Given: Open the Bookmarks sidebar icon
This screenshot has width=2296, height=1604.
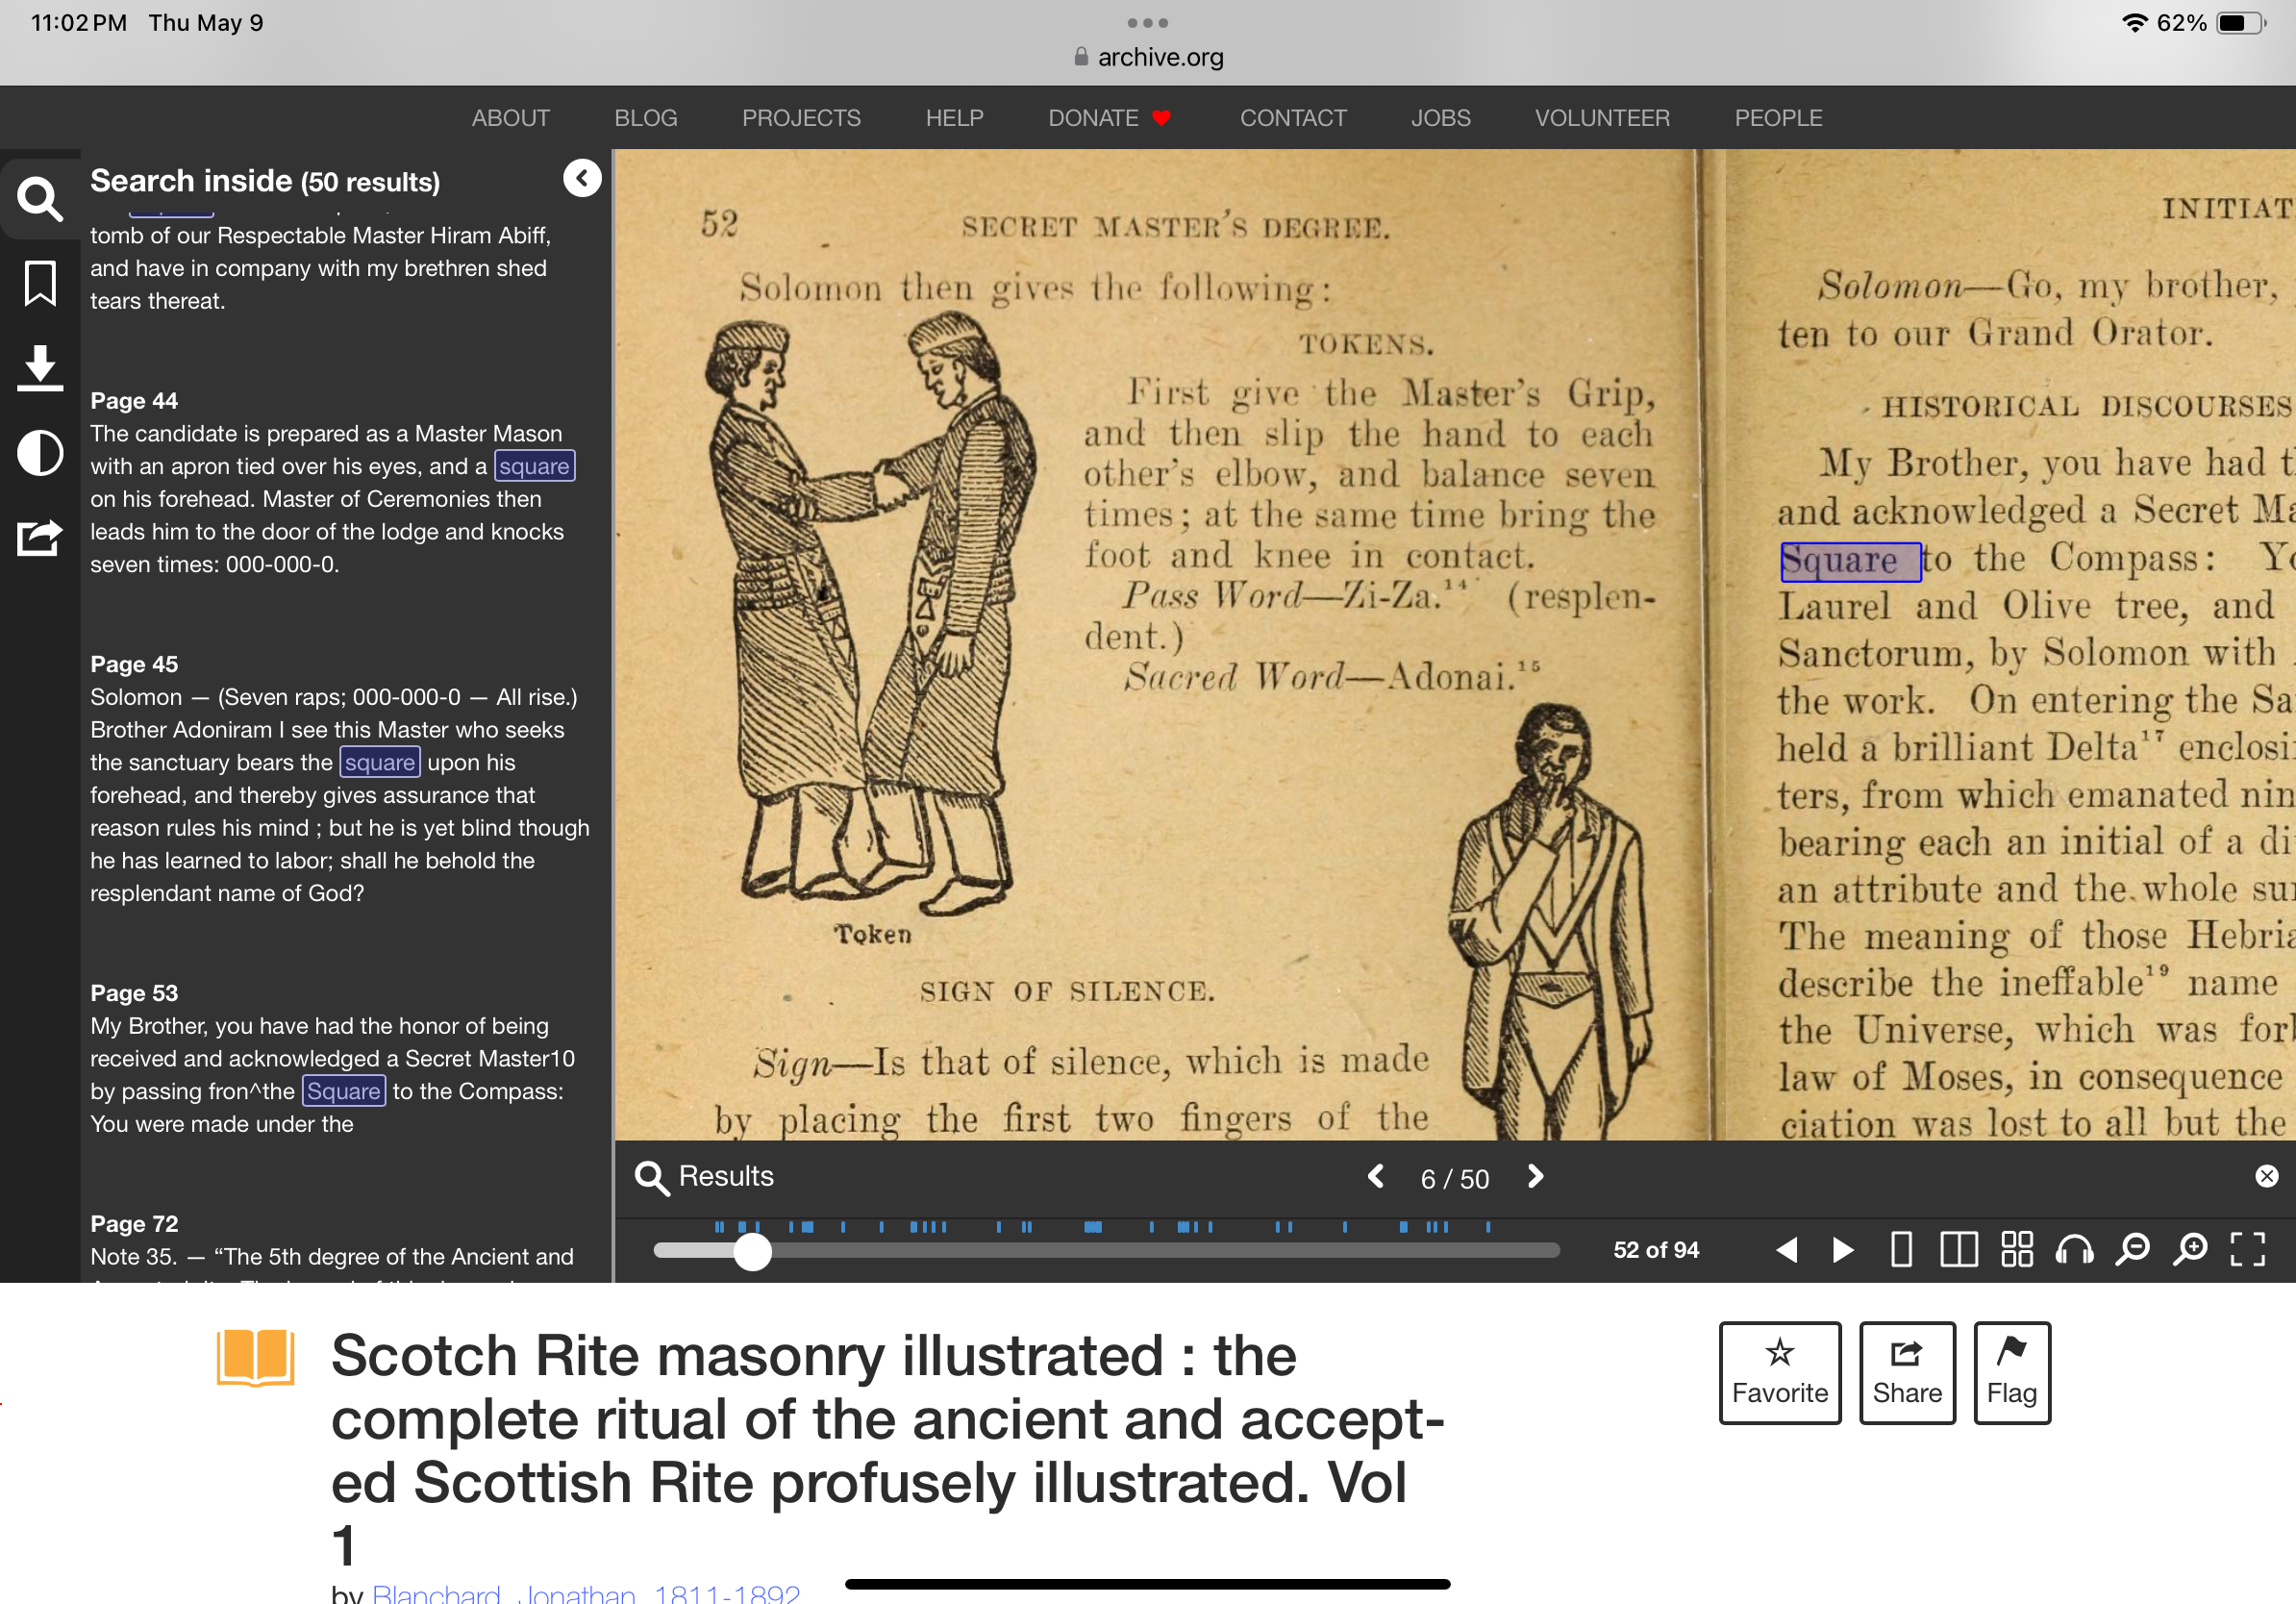Looking at the screenshot, I should click(40, 284).
